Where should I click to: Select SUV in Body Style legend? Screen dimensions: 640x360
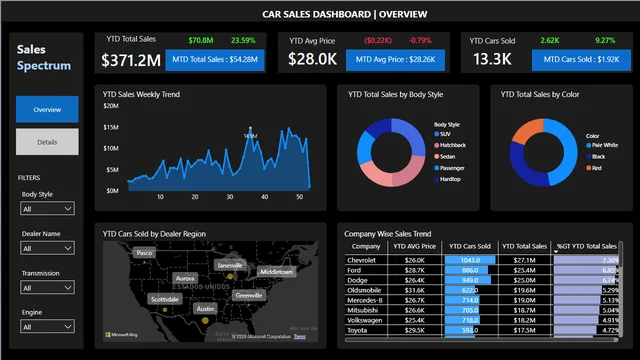pos(442,134)
